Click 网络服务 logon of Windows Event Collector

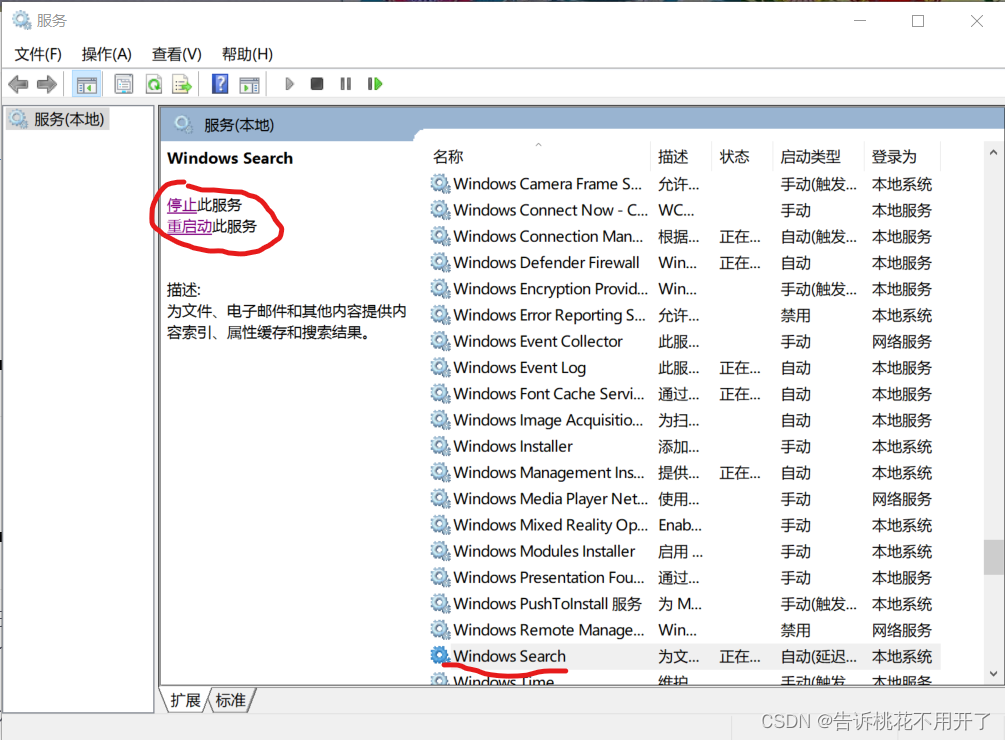pyautogui.click(x=902, y=342)
